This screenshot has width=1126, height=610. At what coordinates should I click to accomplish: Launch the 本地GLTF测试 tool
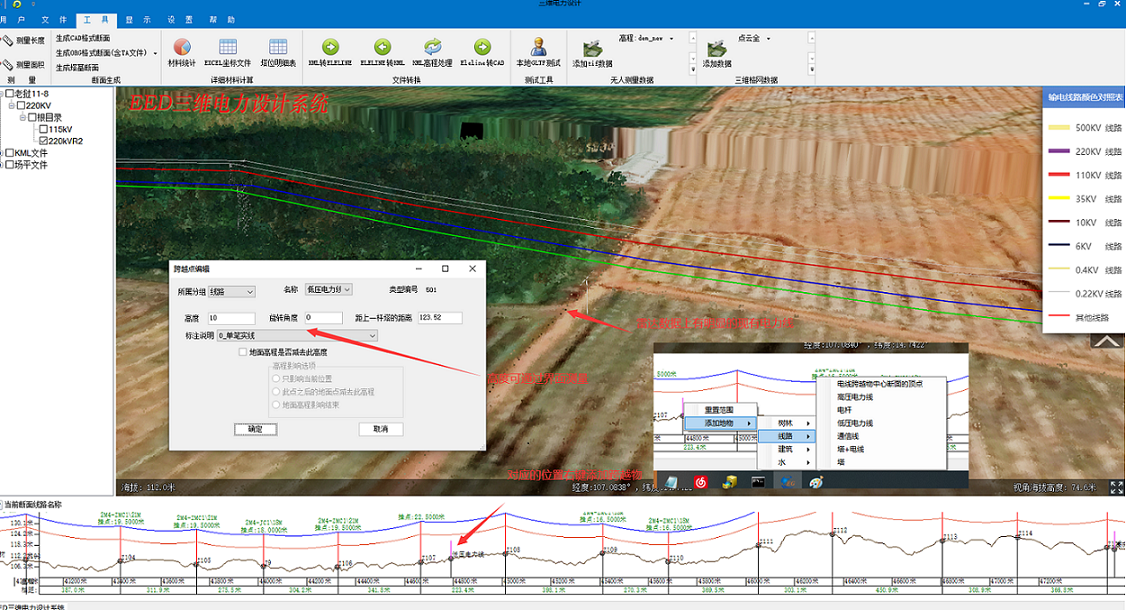click(x=538, y=47)
